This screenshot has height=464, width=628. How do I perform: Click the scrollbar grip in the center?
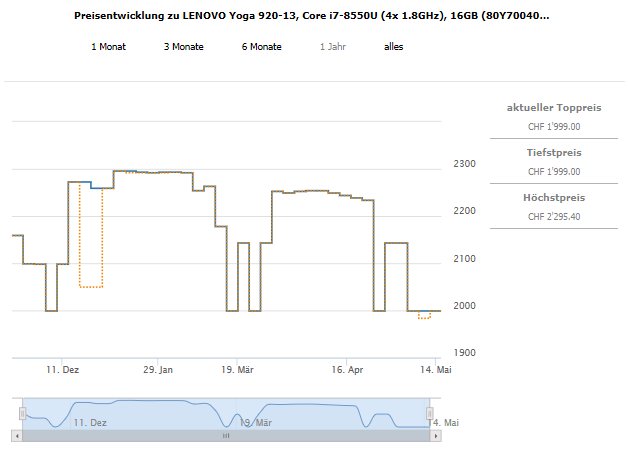tap(225, 436)
